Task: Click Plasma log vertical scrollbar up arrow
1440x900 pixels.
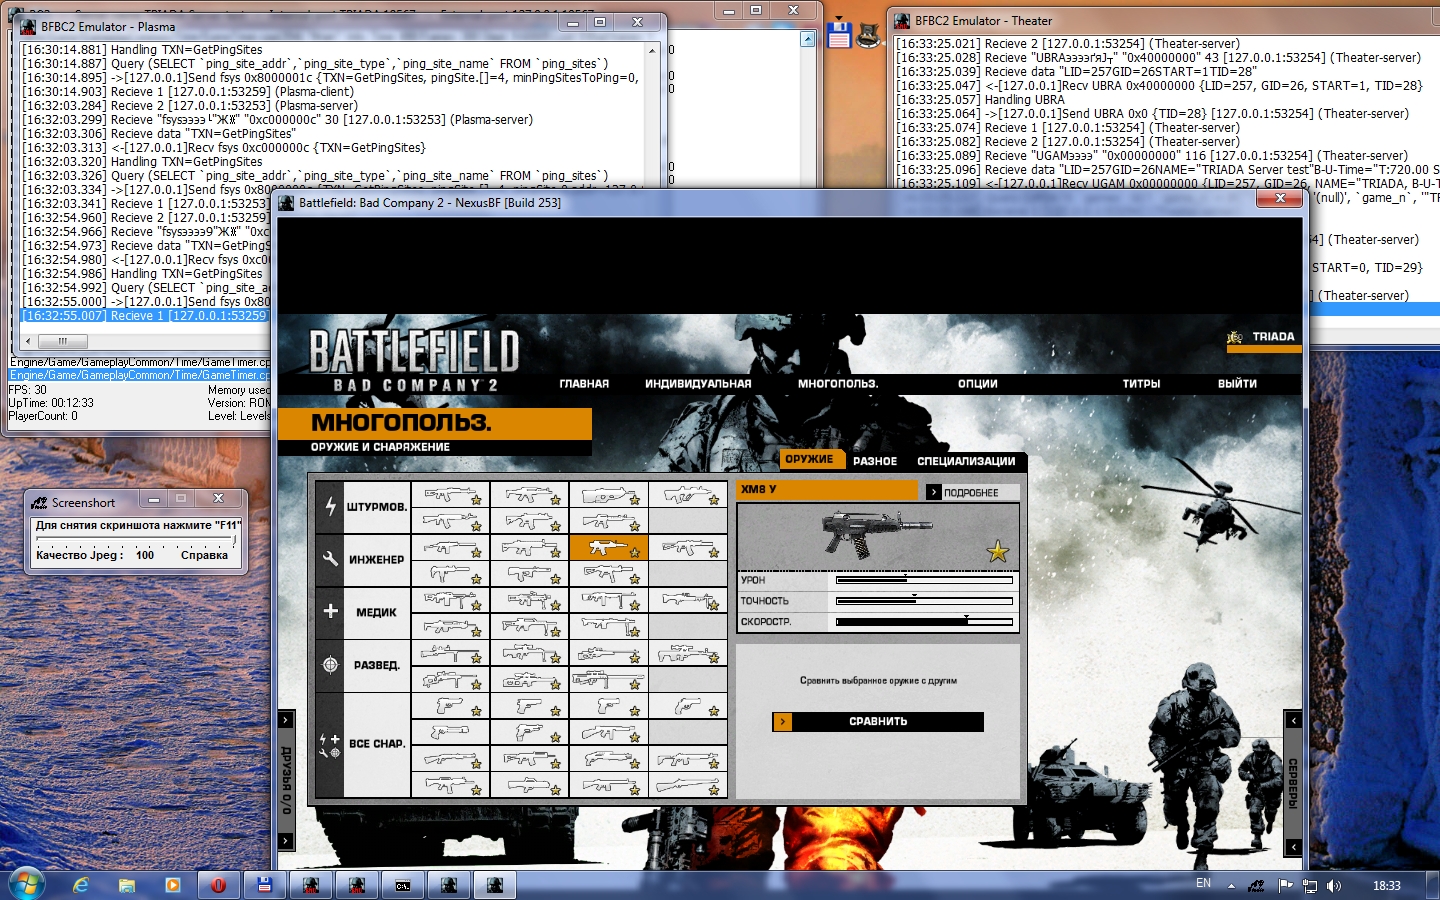Action: point(652,50)
